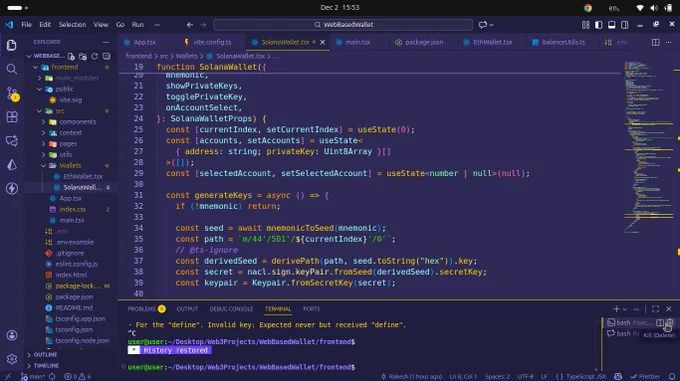The width and height of the screenshot is (680, 381).
Task: Toggle the bottom panel visibility
Action: (x=611, y=25)
